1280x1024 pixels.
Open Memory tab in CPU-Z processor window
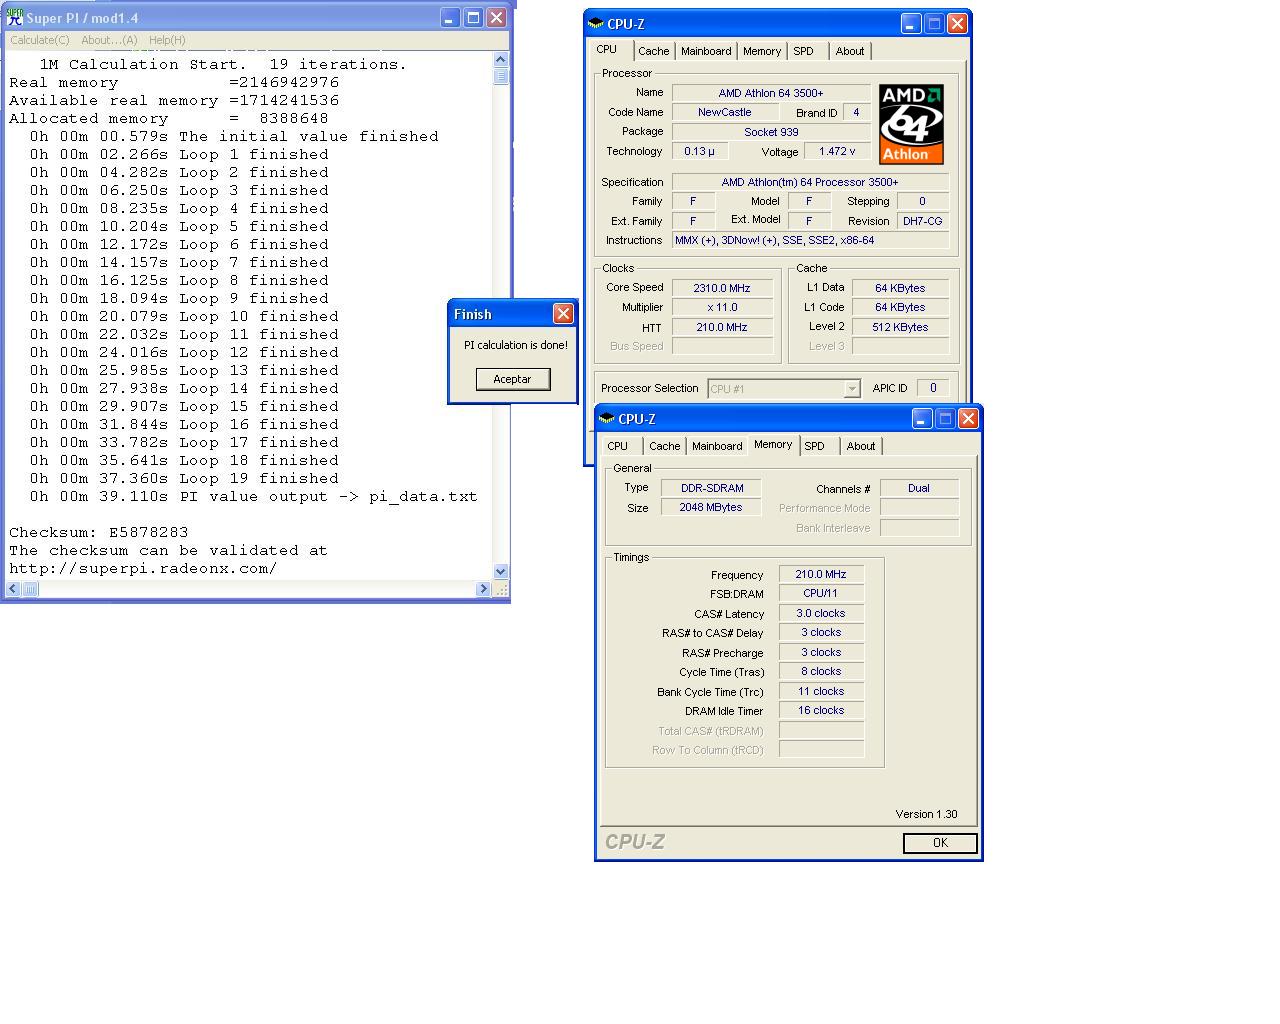pos(762,51)
